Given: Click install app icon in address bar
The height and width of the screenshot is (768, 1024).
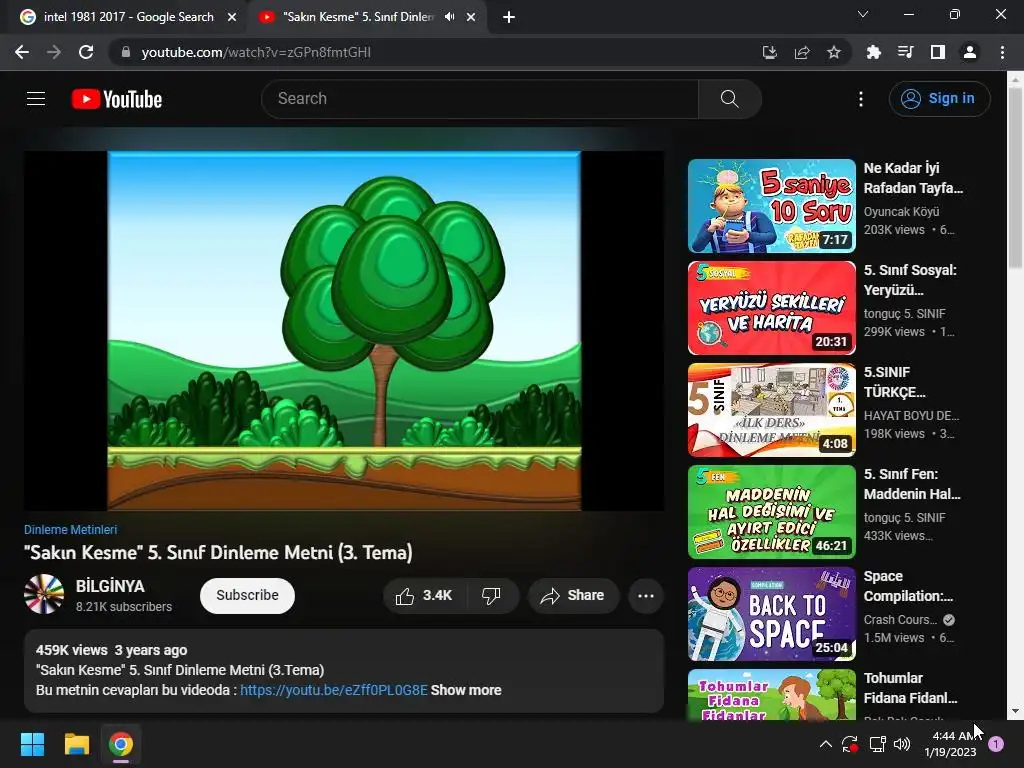Looking at the screenshot, I should pyautogui.click(x=770, y=52).
